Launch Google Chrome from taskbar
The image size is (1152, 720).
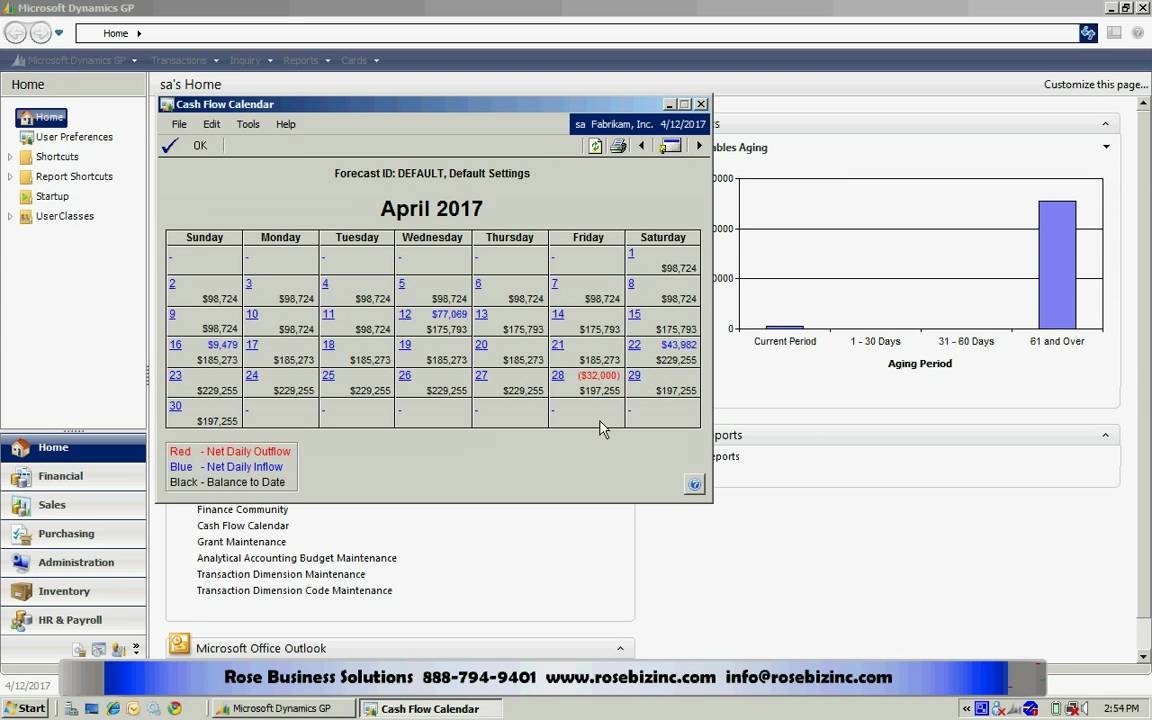point(175,708)
